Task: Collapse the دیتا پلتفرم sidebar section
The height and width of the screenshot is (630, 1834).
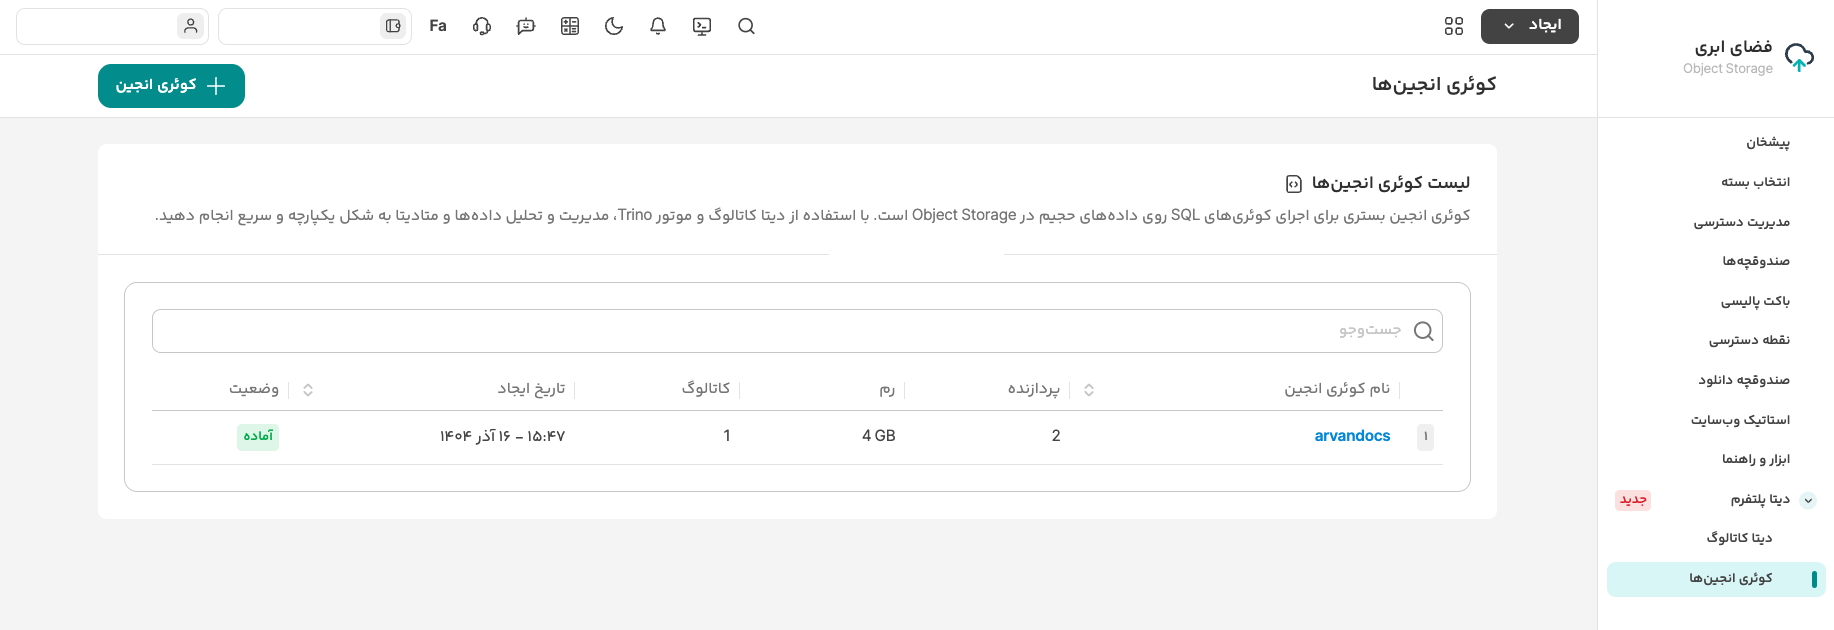Action: click(1808, 500)
